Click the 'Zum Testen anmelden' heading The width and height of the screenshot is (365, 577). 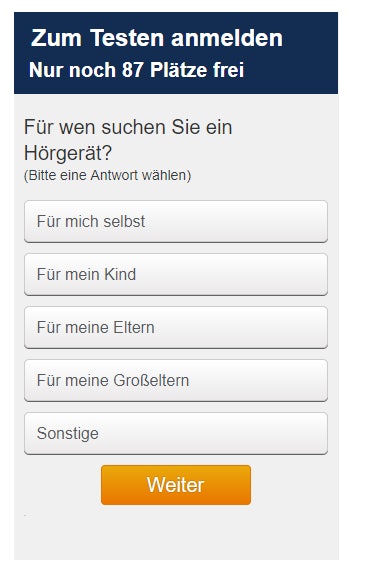point(157,38)
